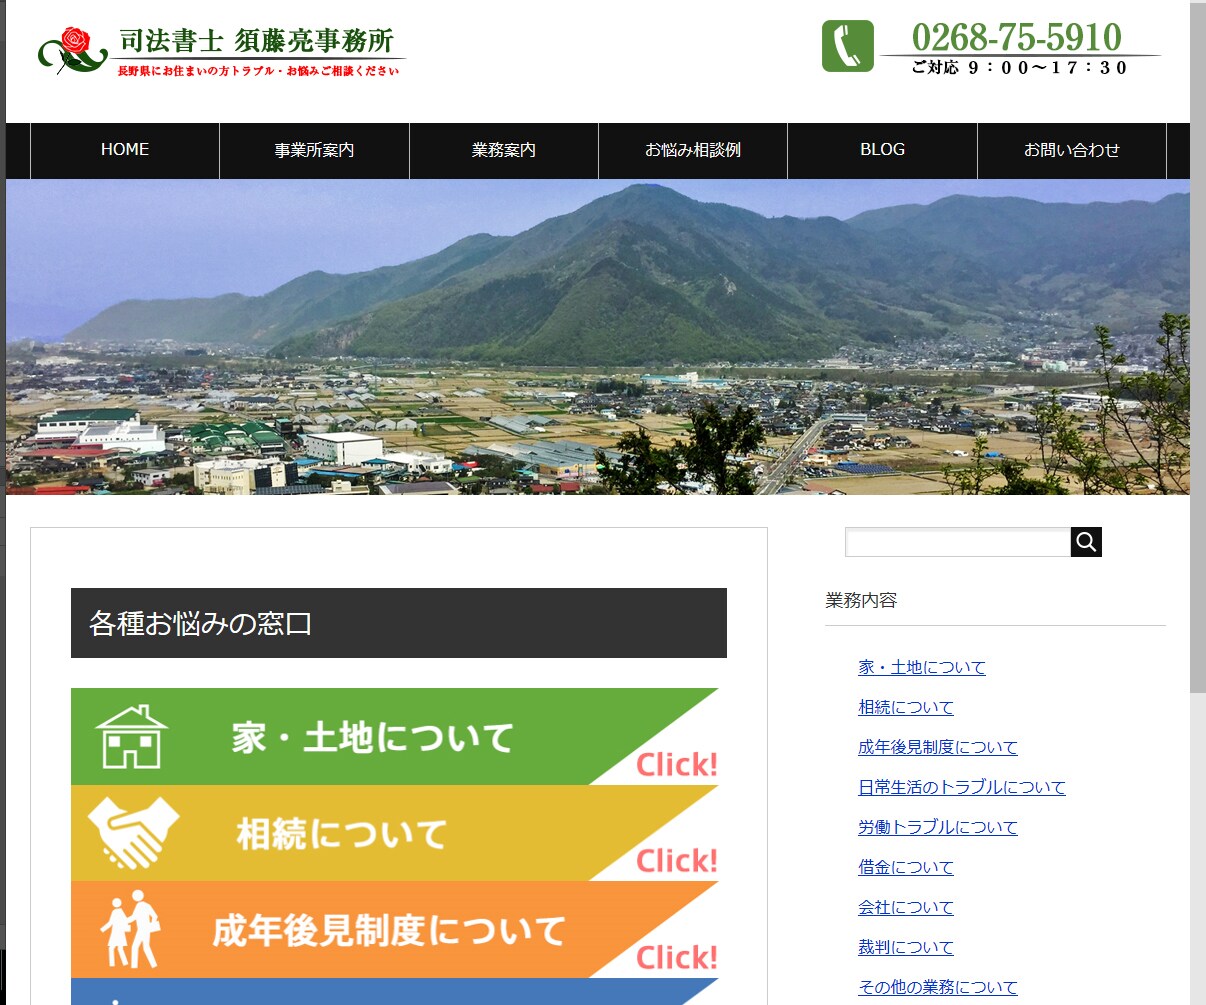
Task: Open the お悩み相談例 menu item
Action: coord(693,150)
